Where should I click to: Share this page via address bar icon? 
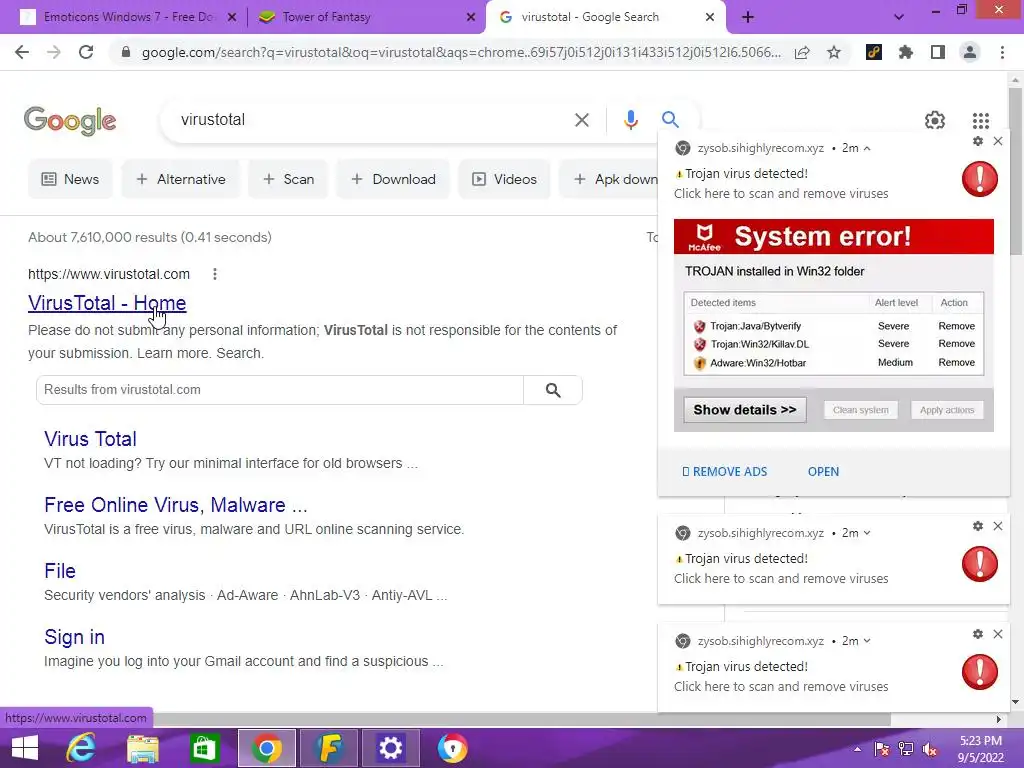(x=802, y=52)
